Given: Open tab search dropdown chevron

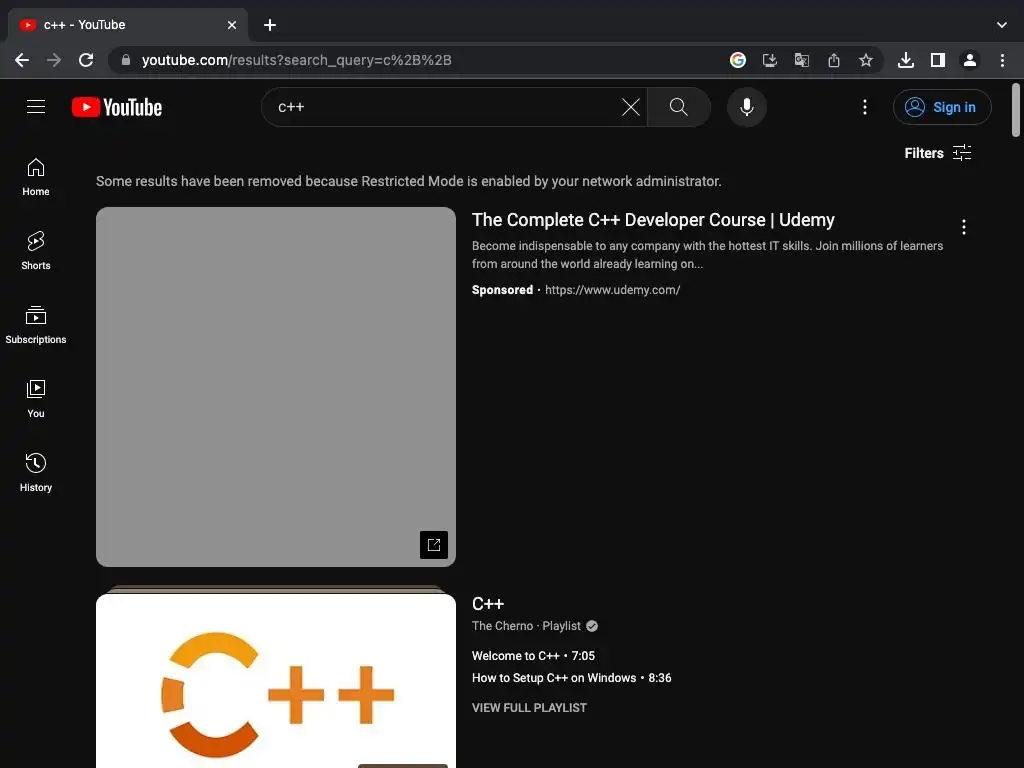Looking at the screenshot, I should 1002,25.
